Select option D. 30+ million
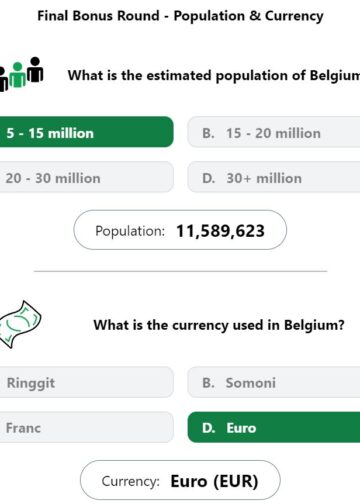 pyautogui.click(x=274, y=177)
